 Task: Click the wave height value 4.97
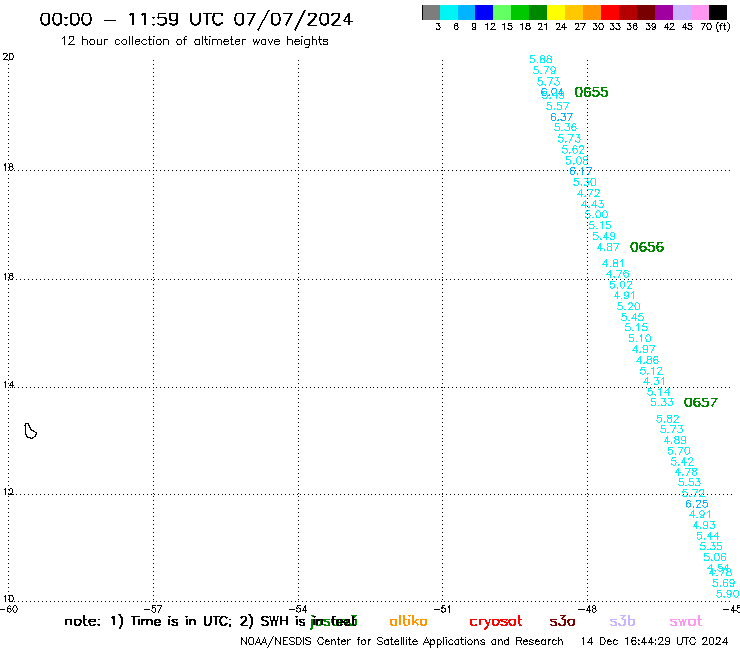coord(644,349)
